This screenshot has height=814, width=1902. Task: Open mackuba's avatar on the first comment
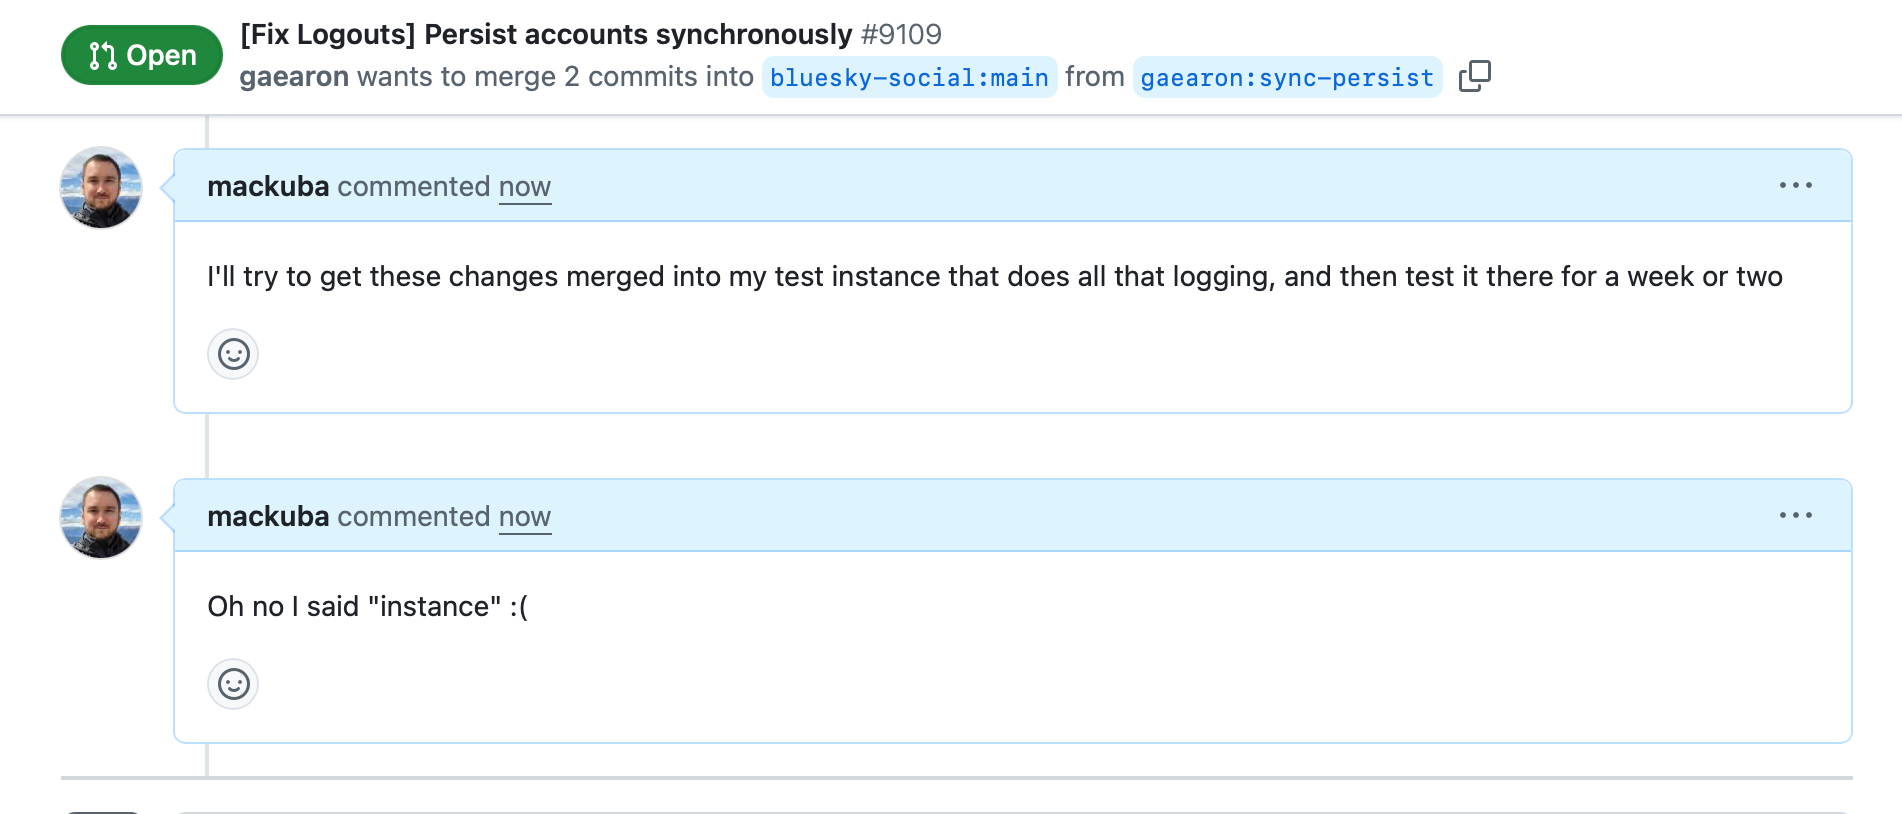101,188
